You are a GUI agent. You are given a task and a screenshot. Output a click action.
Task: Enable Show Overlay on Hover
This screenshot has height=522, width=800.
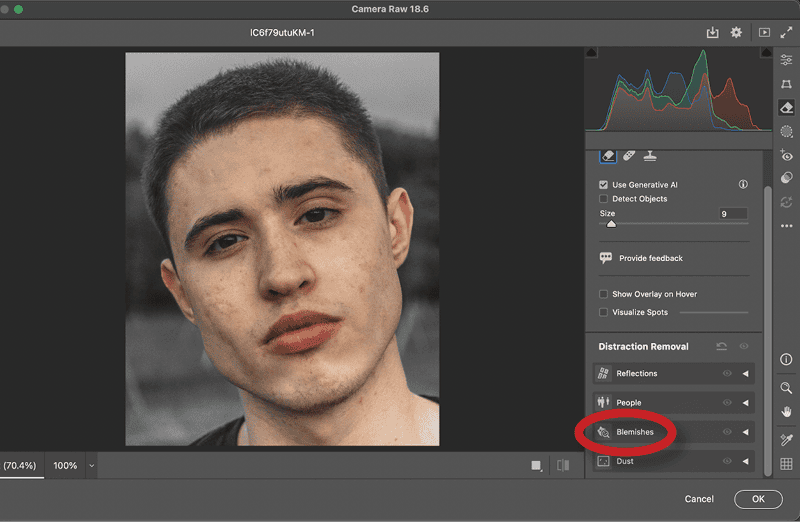click(604, 294)
